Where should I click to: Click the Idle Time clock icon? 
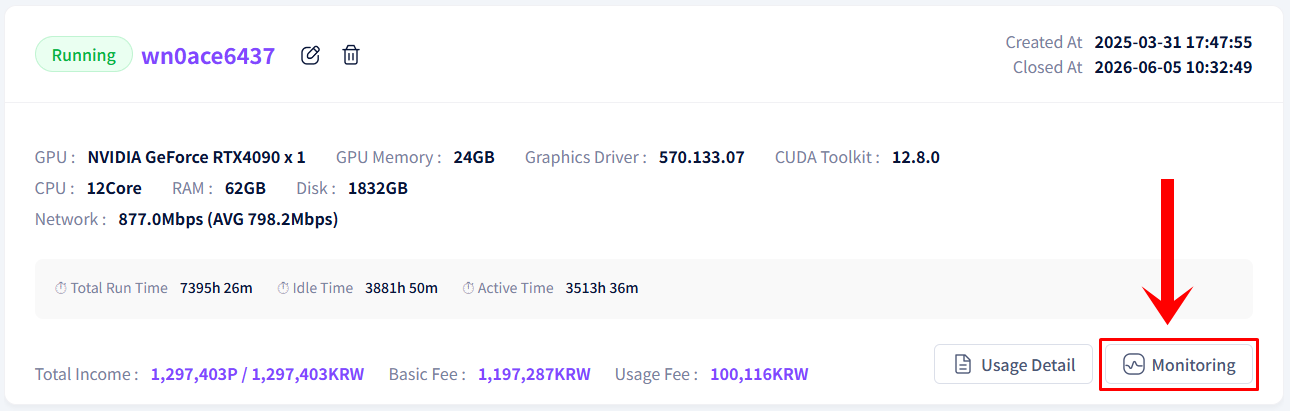[283, 288]
